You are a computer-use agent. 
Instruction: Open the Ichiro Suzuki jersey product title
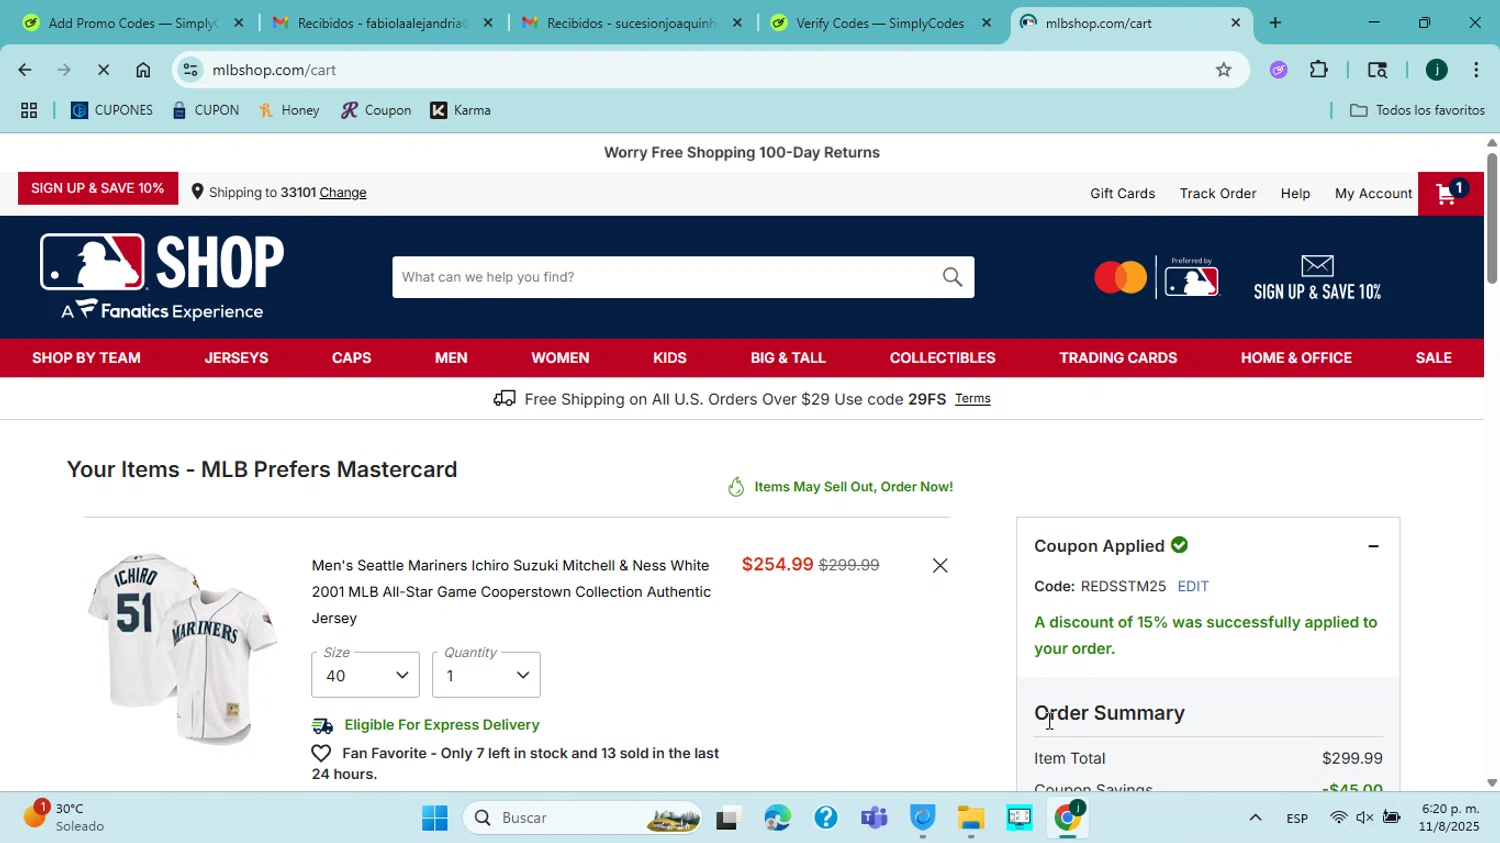pyautogui.click(x=511, y=592)
